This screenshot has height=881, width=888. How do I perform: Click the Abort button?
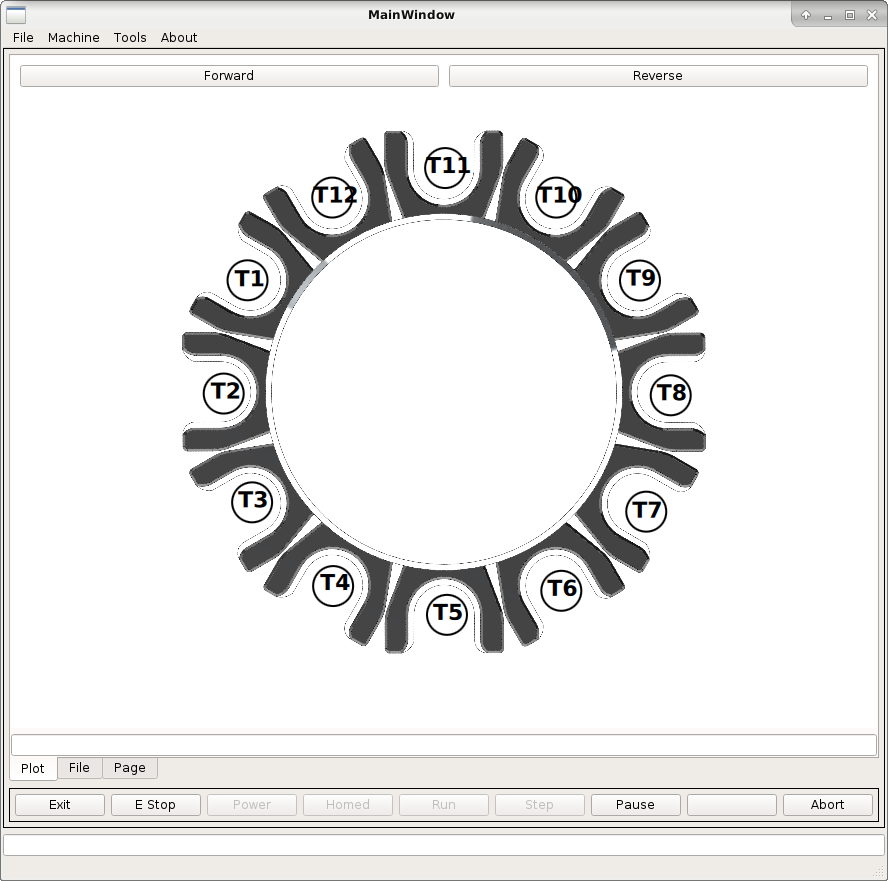coord(827,805)
